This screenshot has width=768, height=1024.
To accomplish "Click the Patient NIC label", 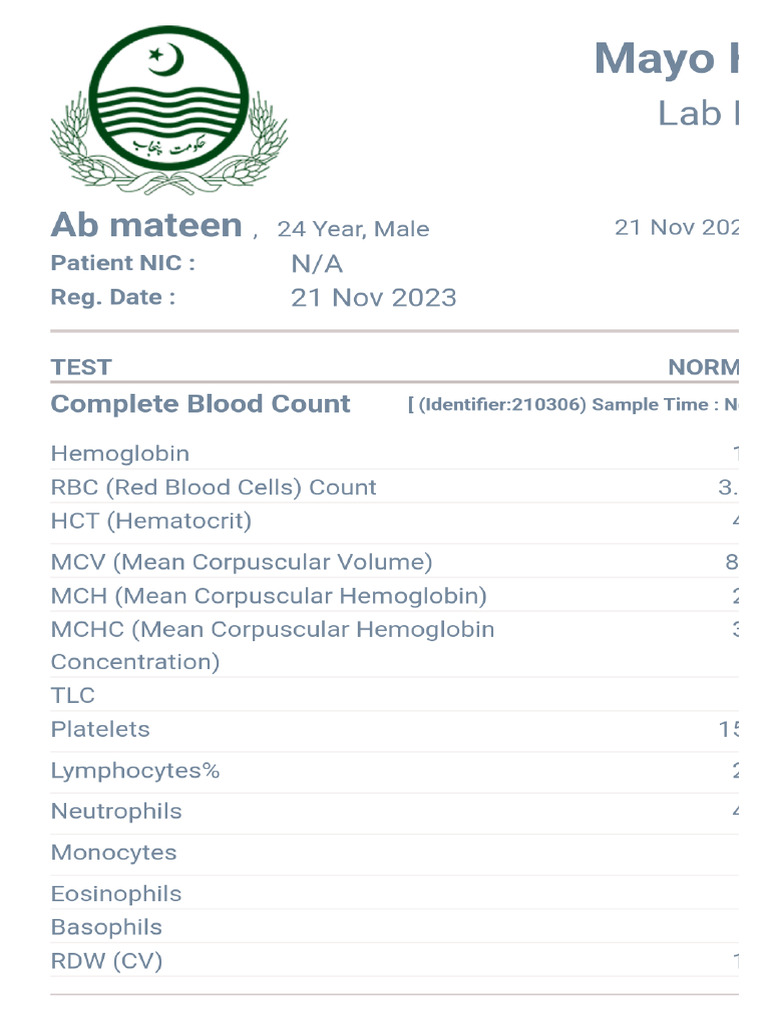I will [x=122, y=263].
